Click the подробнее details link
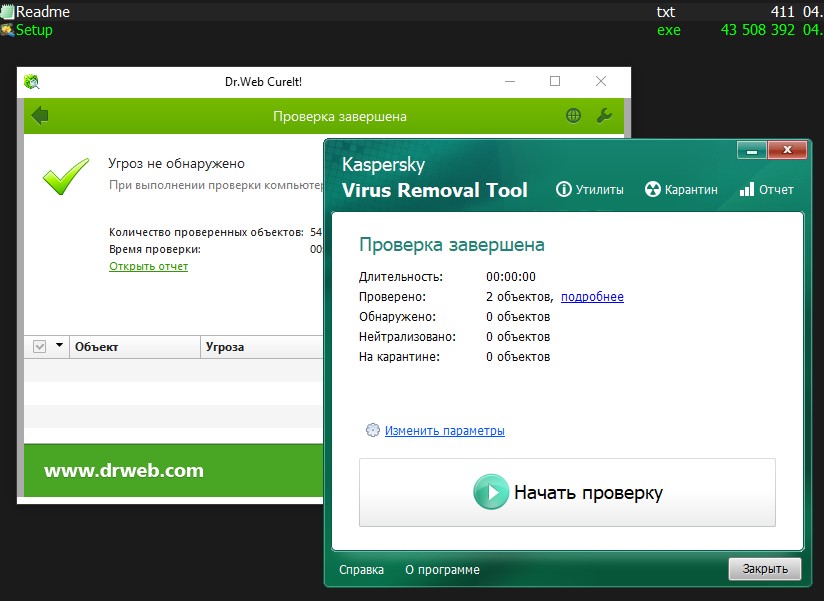 [592, 297]
